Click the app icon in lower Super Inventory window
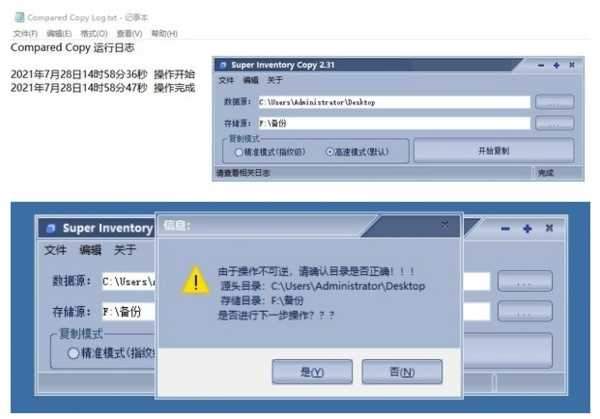Screen dimensions: 600x419 tap(51, 228)
